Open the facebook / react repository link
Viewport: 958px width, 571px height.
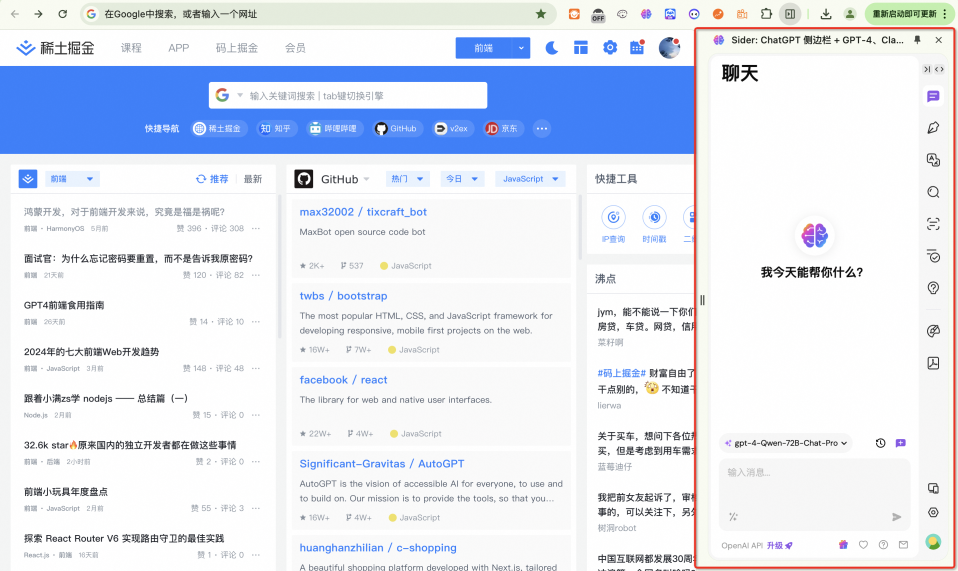coord(343,380)
